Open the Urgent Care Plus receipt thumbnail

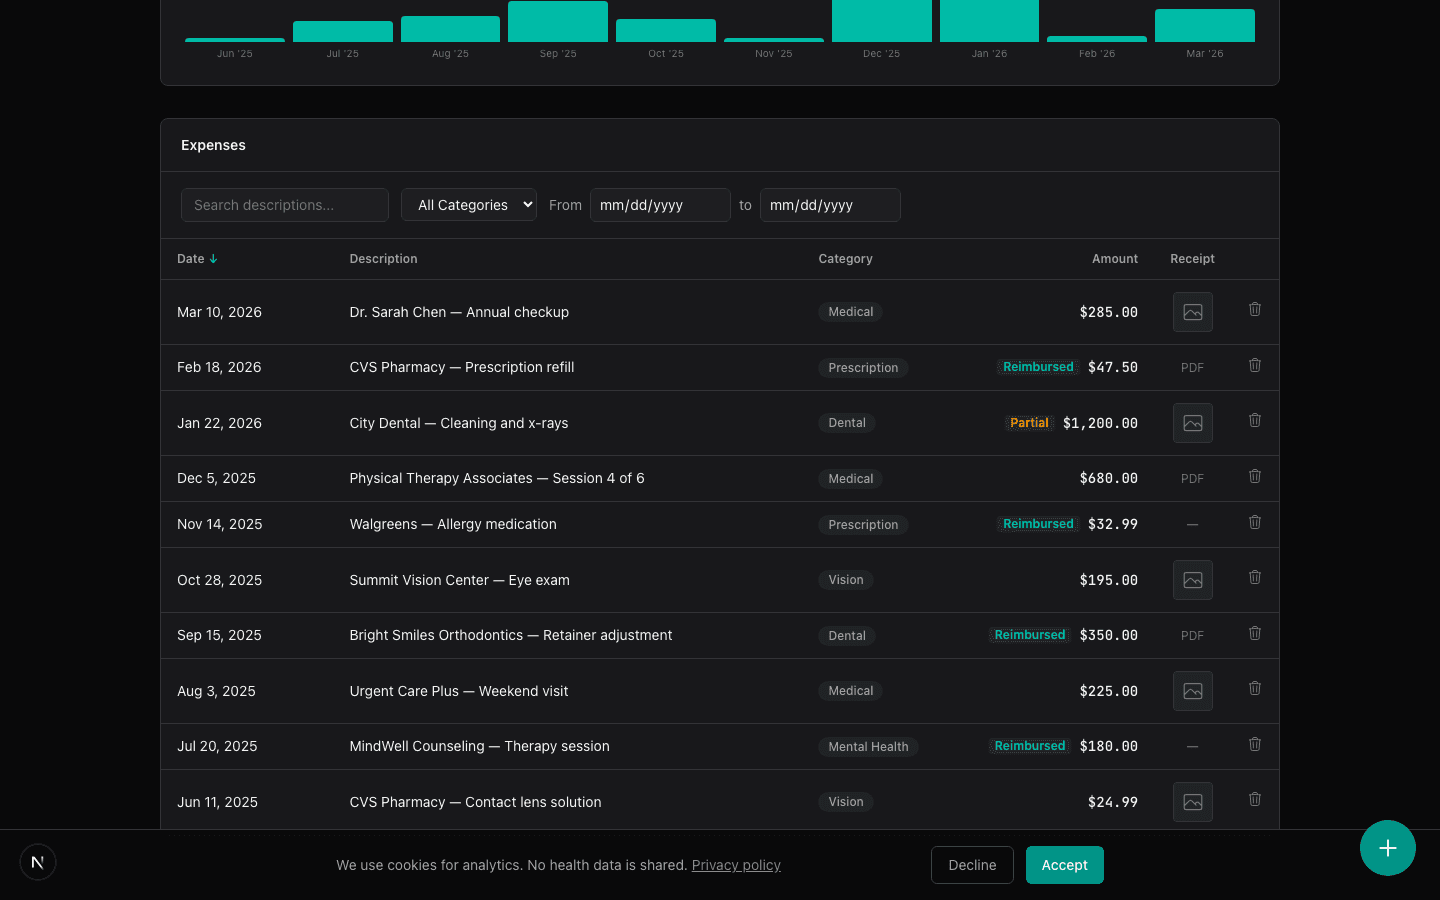tap(1192, 691)
